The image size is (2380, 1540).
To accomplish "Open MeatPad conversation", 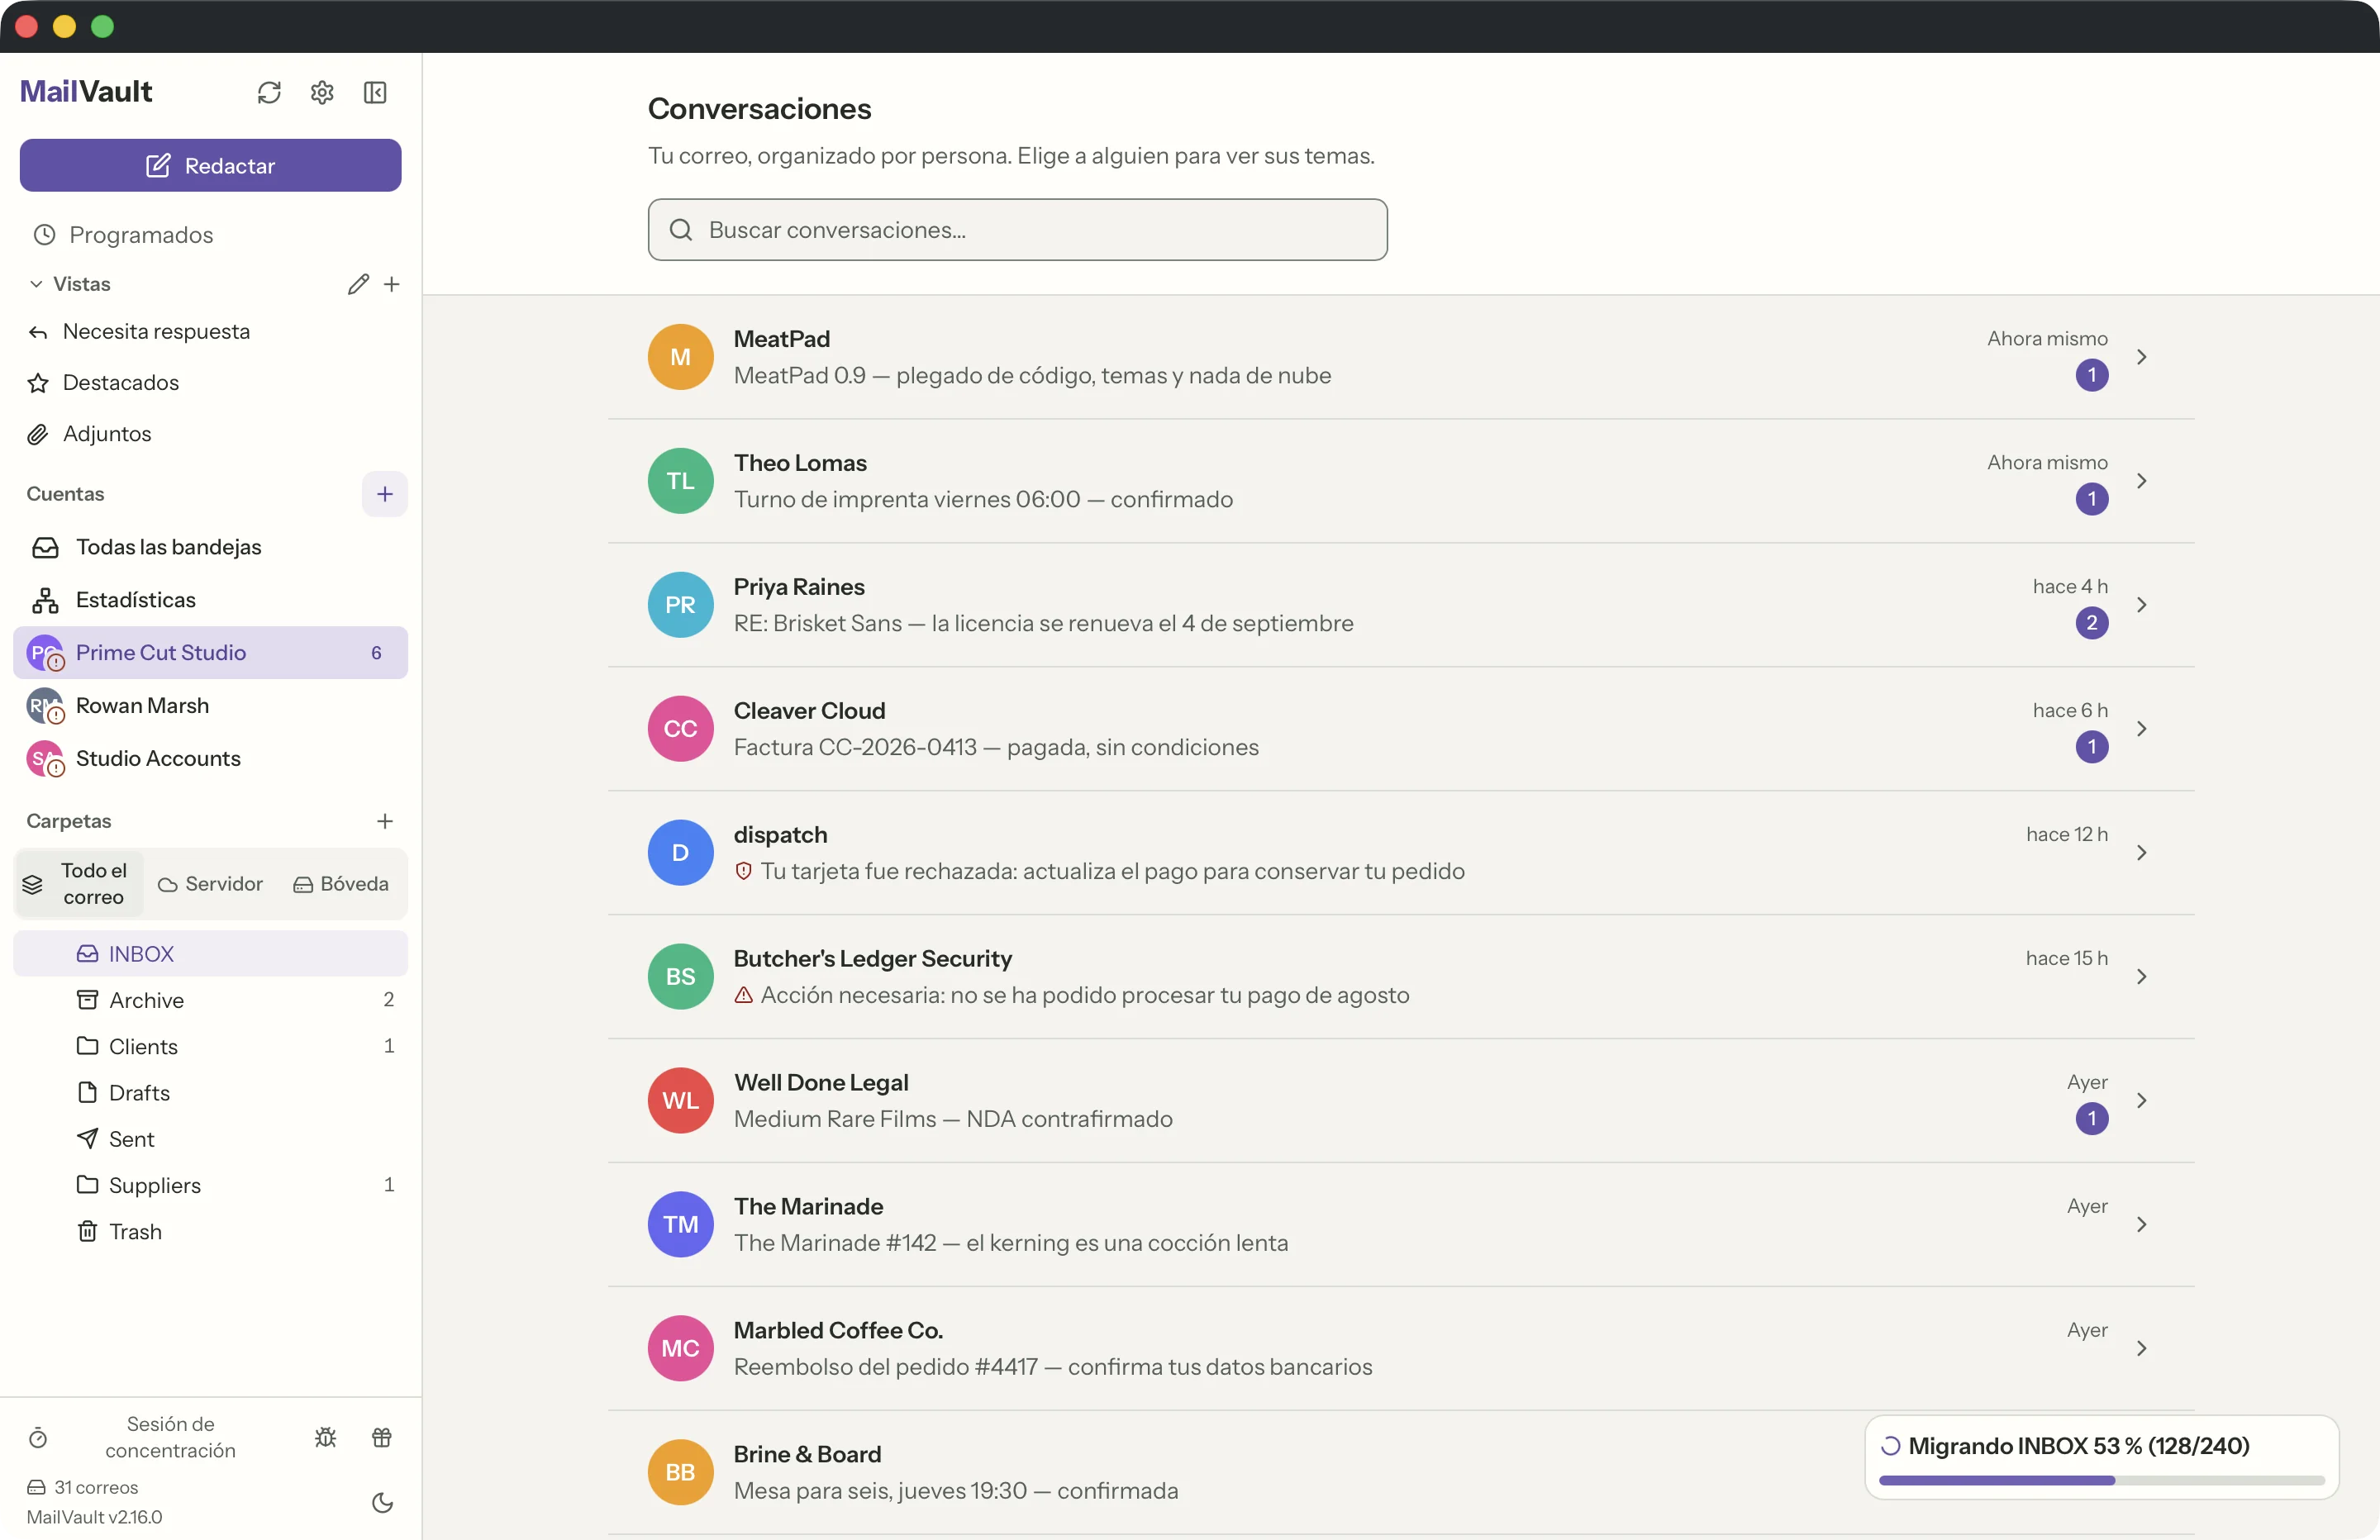I will pyautogui.click(x=1400, y=357).
